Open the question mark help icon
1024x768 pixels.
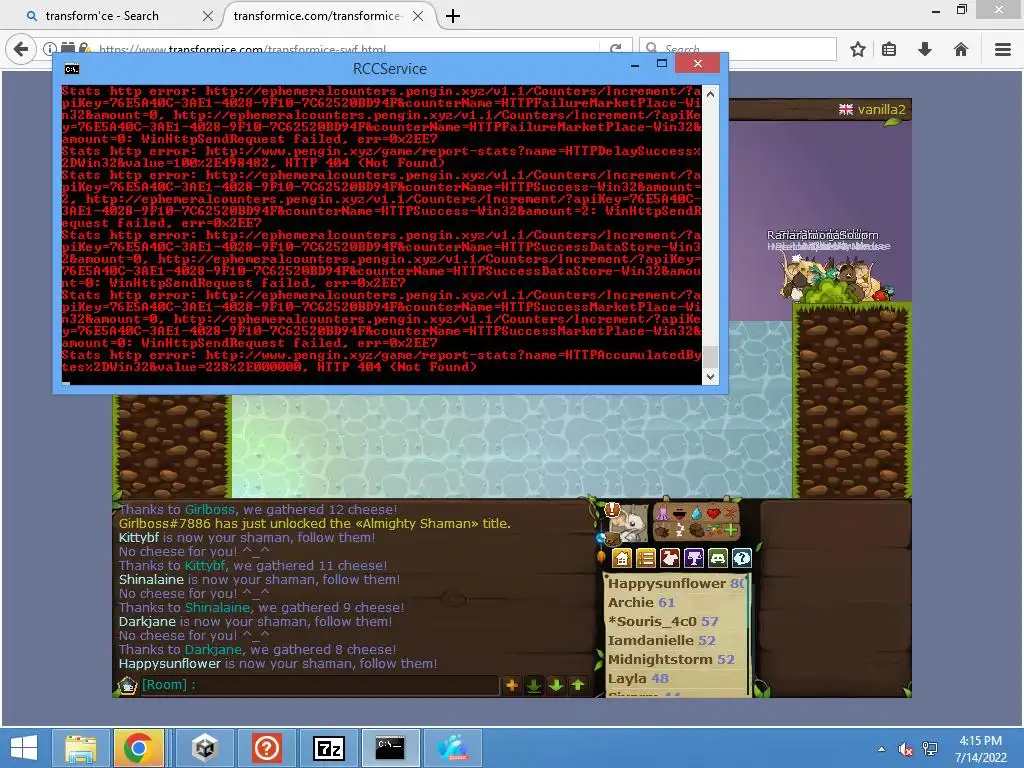coord(742,558)
